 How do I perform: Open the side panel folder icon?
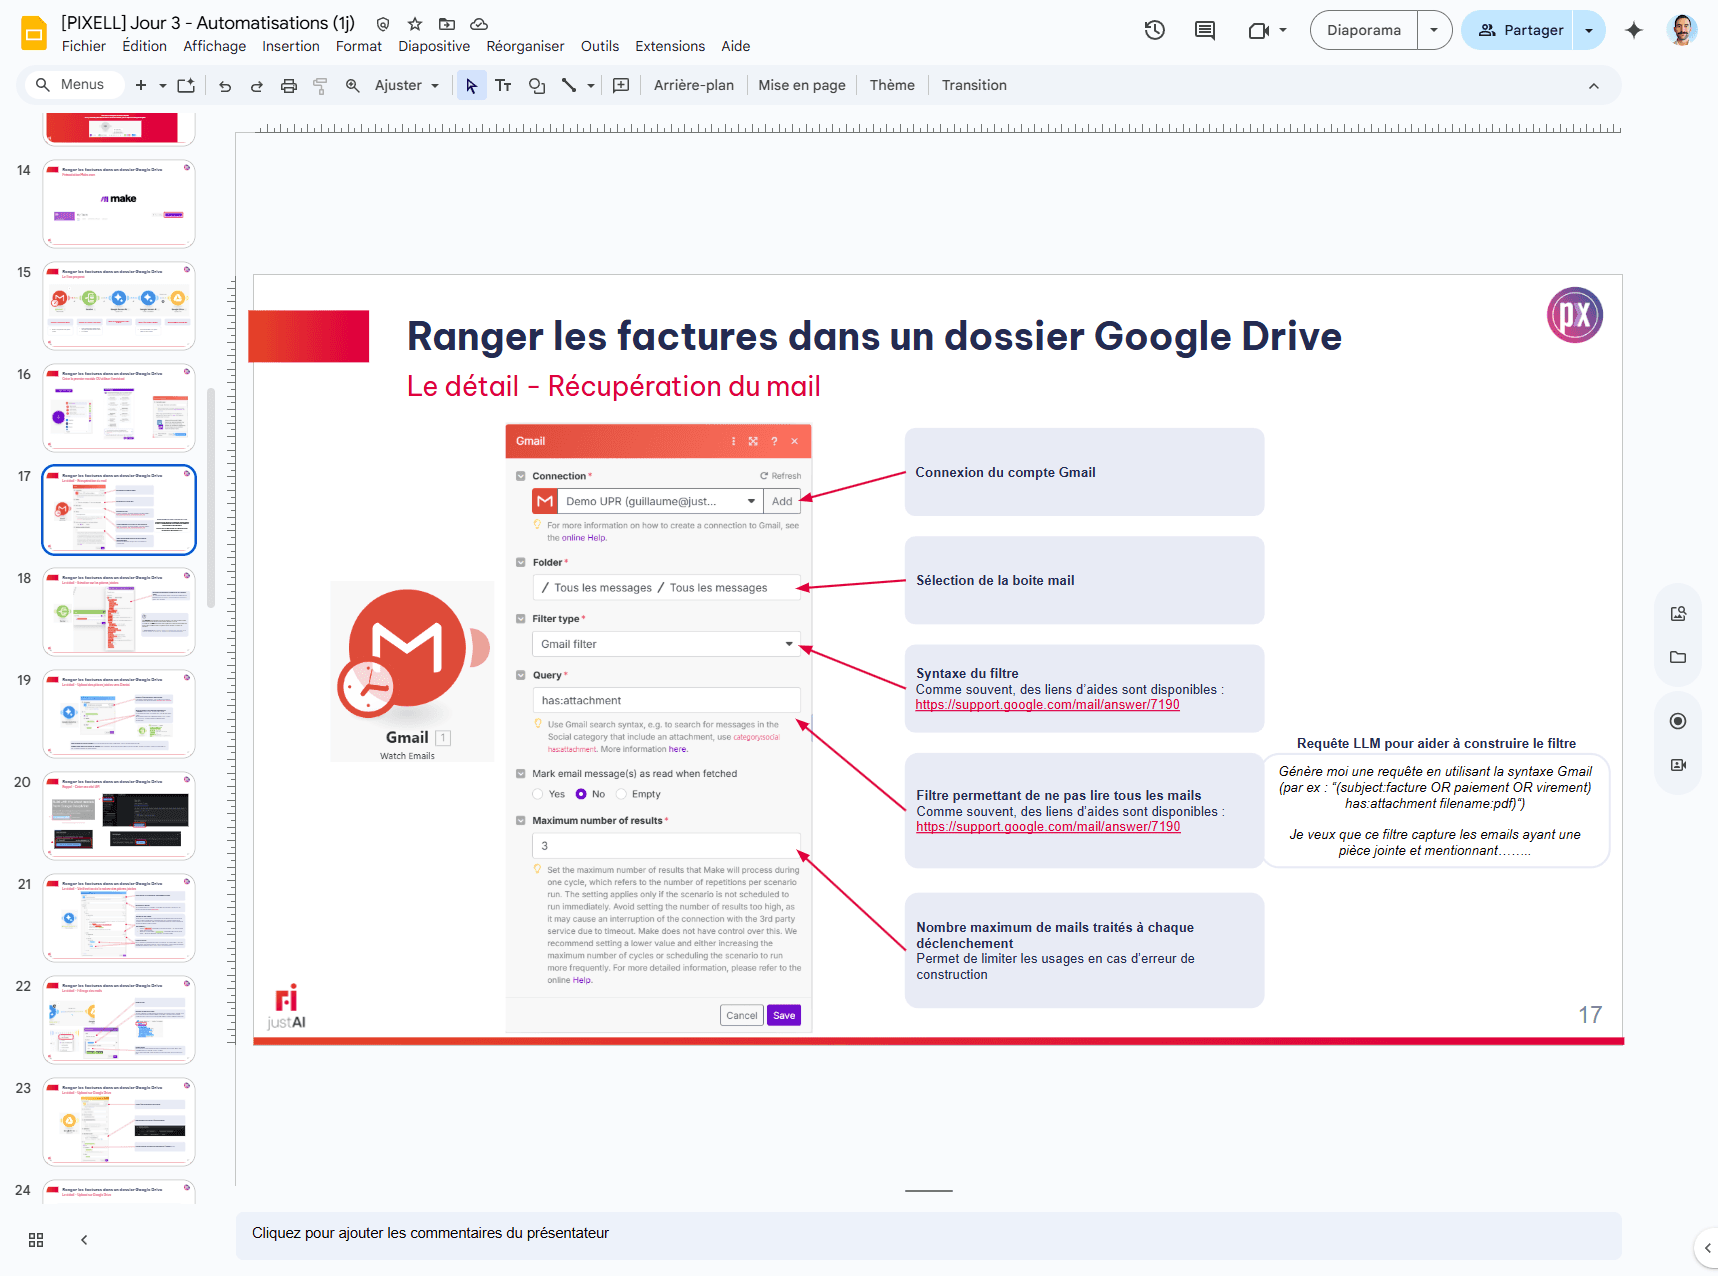coord(1678,657)
